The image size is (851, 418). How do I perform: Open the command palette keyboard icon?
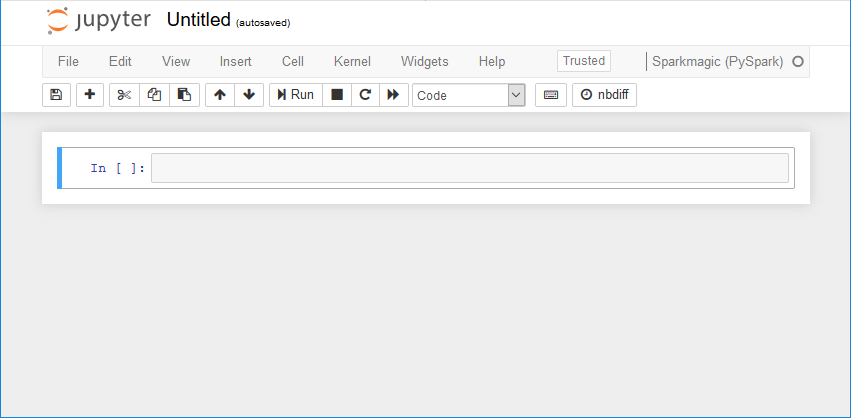[551, 95]
